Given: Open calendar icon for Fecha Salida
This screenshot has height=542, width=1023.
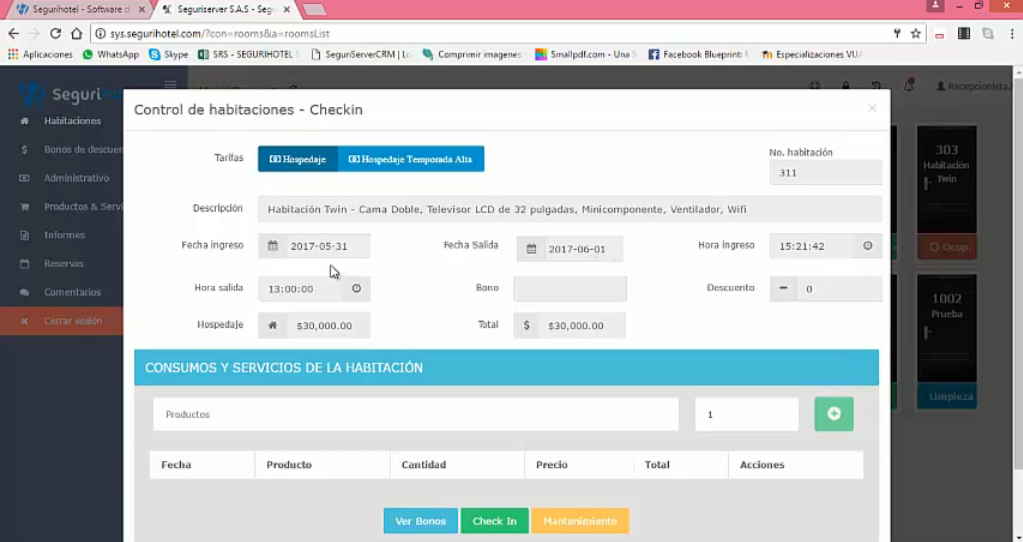Looking at the screenshot, I should [531, 248].
